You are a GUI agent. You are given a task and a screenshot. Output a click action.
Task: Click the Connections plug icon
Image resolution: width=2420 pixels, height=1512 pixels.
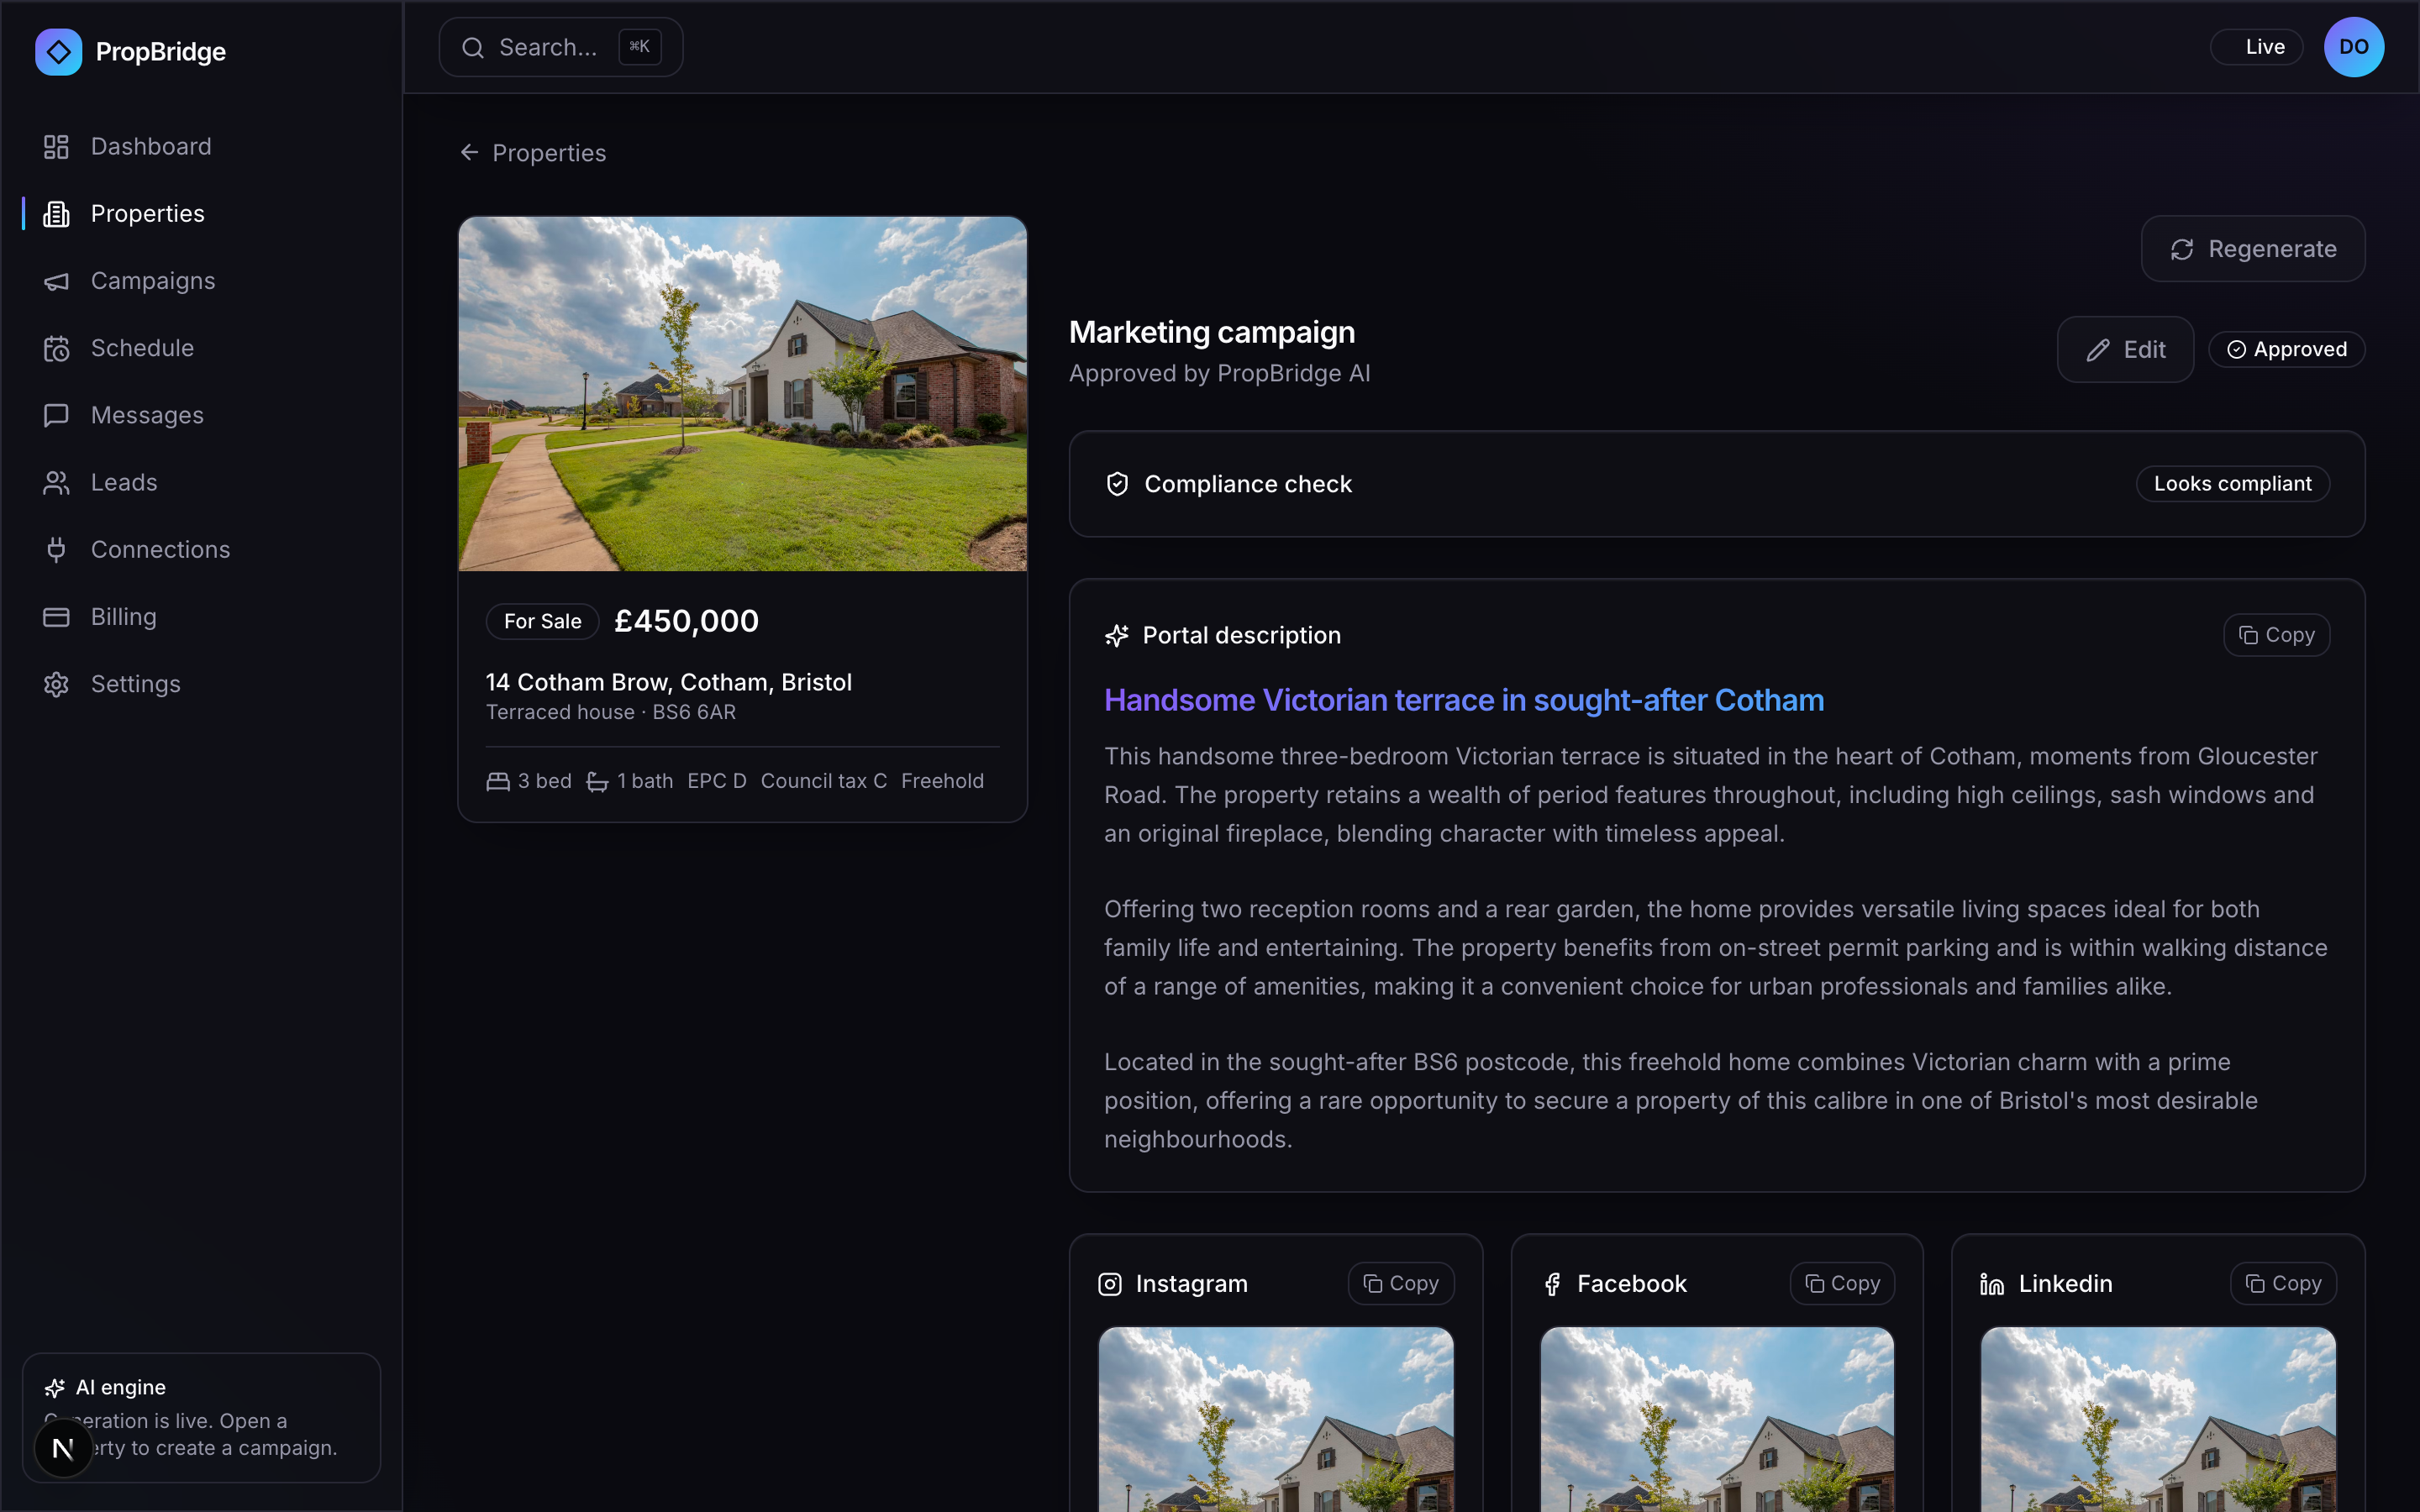click(56, 549)
